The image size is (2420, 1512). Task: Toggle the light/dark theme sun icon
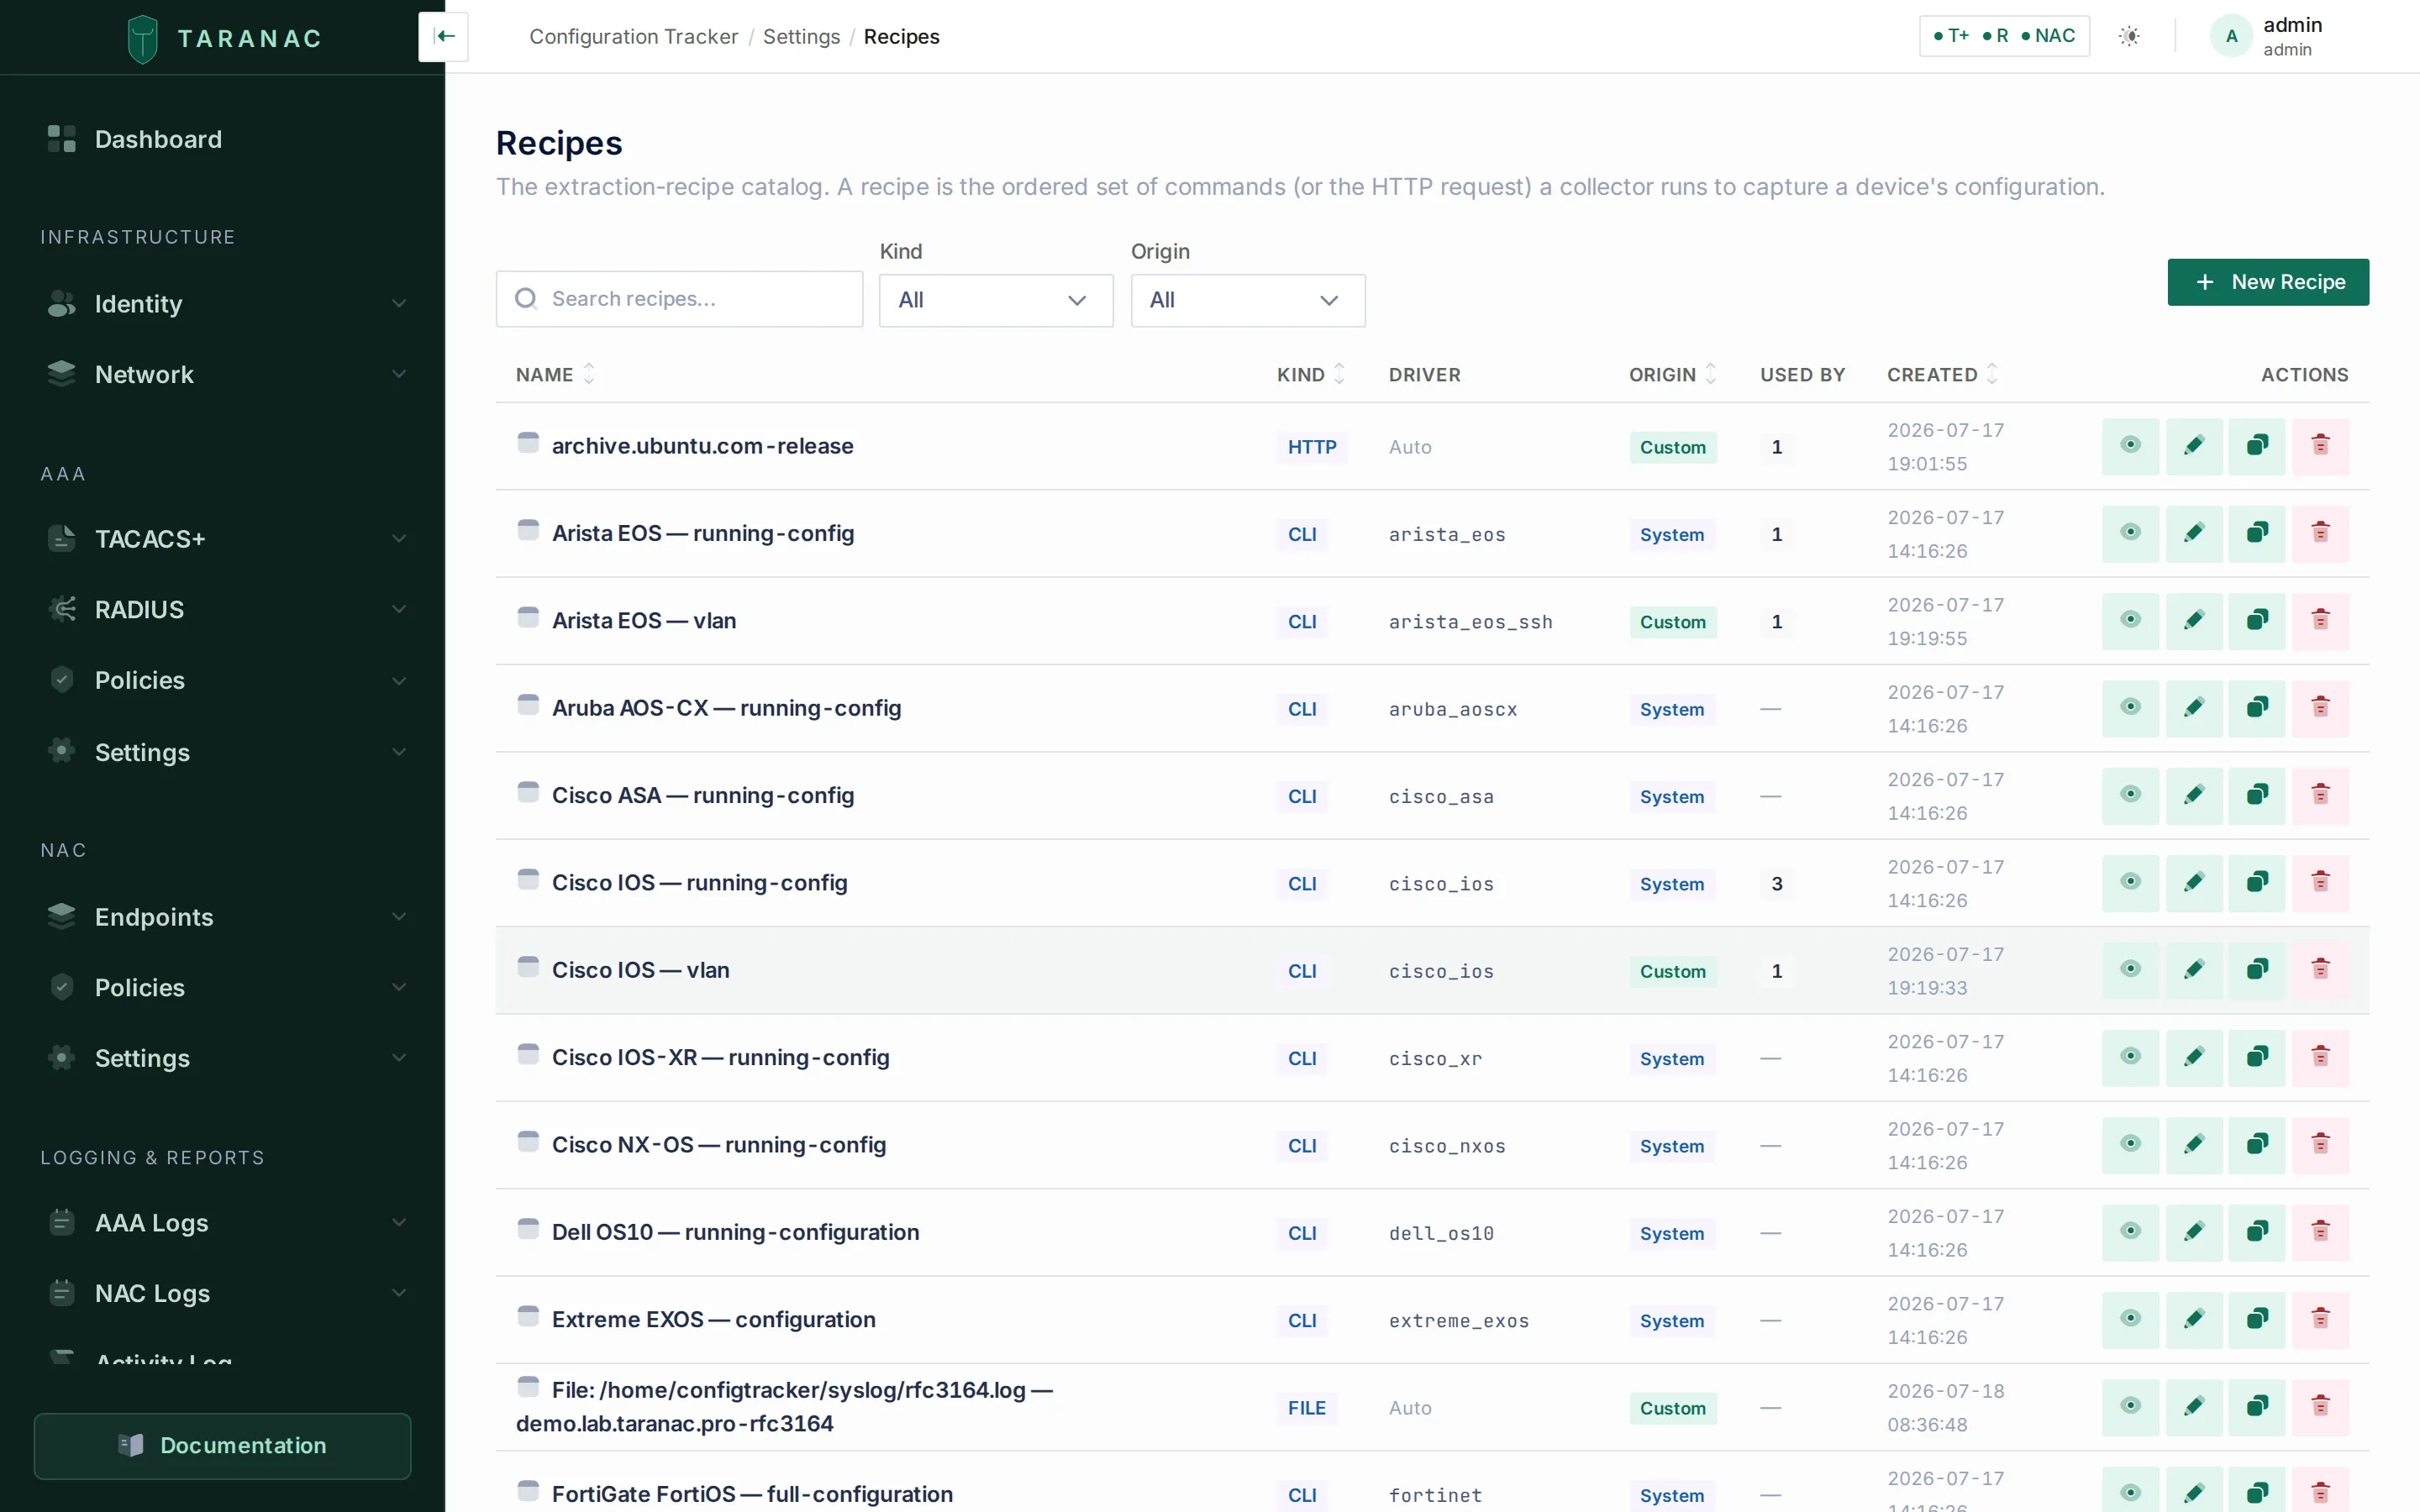(x=2129, y=37)
